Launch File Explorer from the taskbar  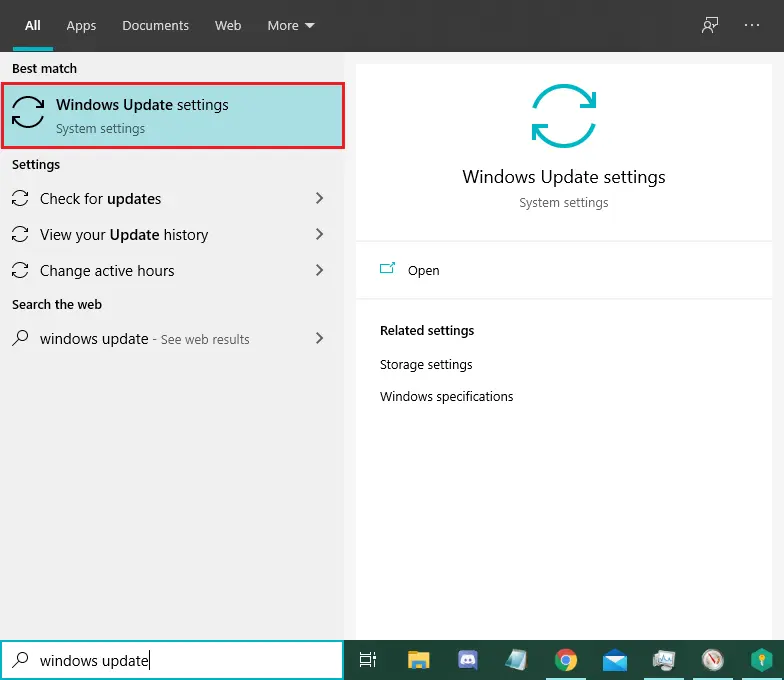coord(418,660)
